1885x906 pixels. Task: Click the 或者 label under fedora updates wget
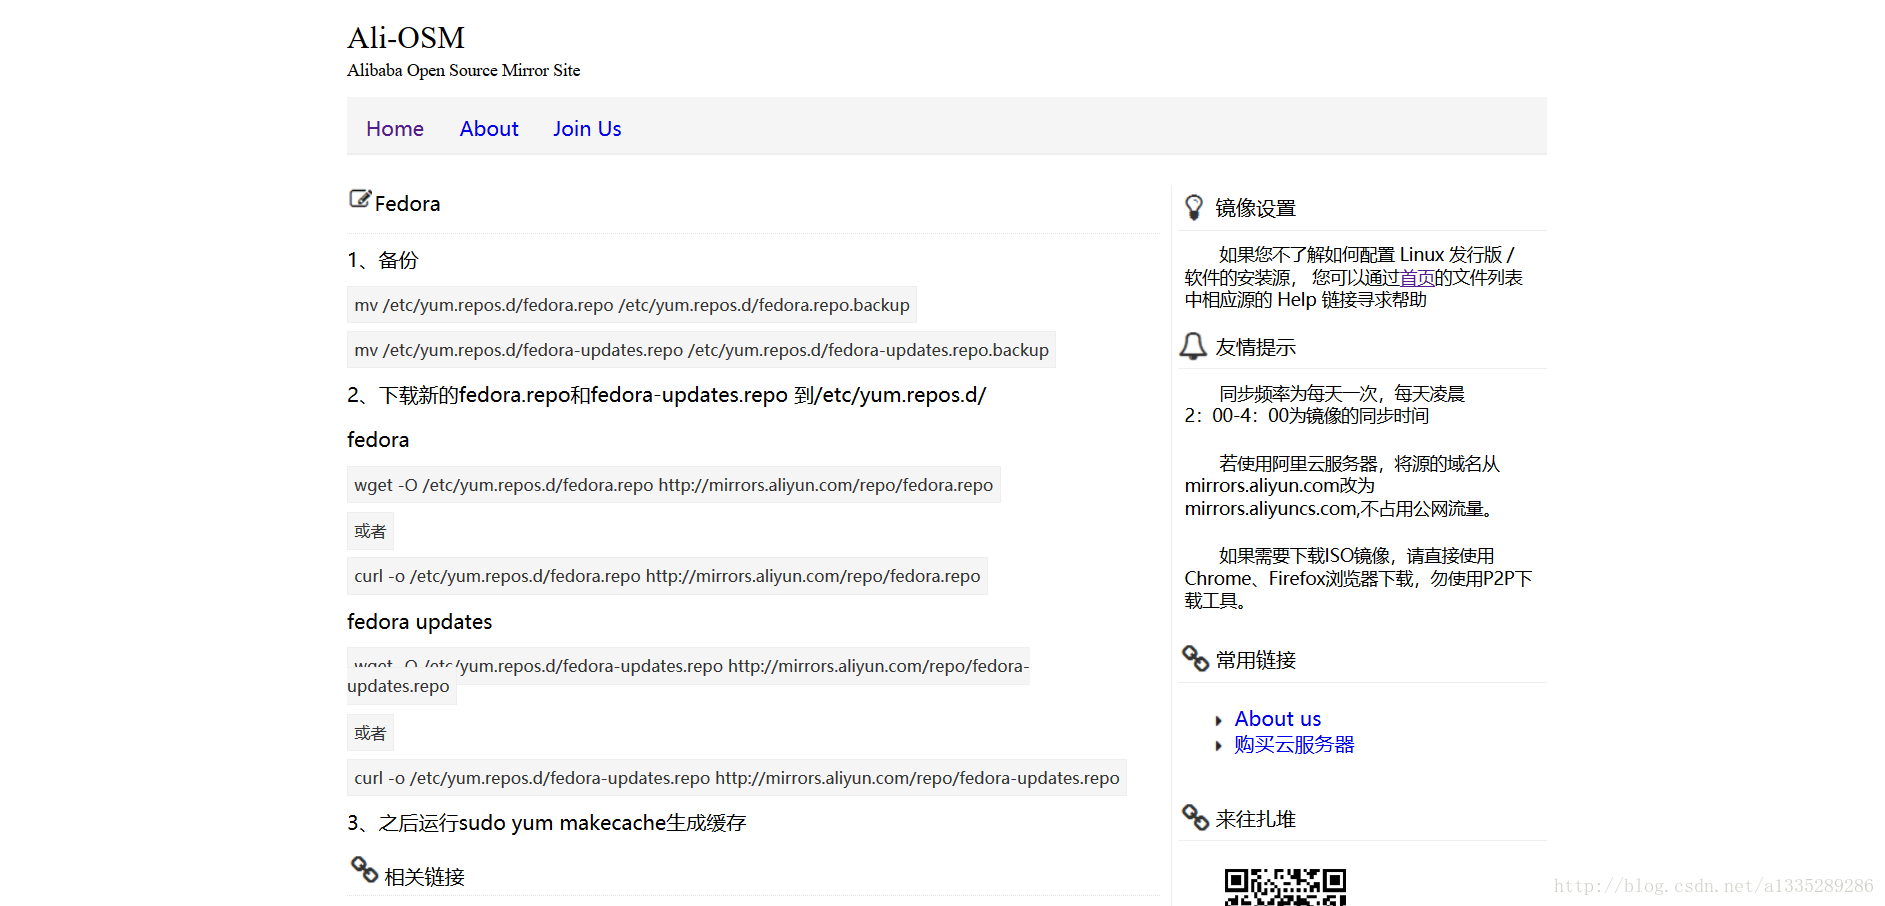tap(370, 733)
